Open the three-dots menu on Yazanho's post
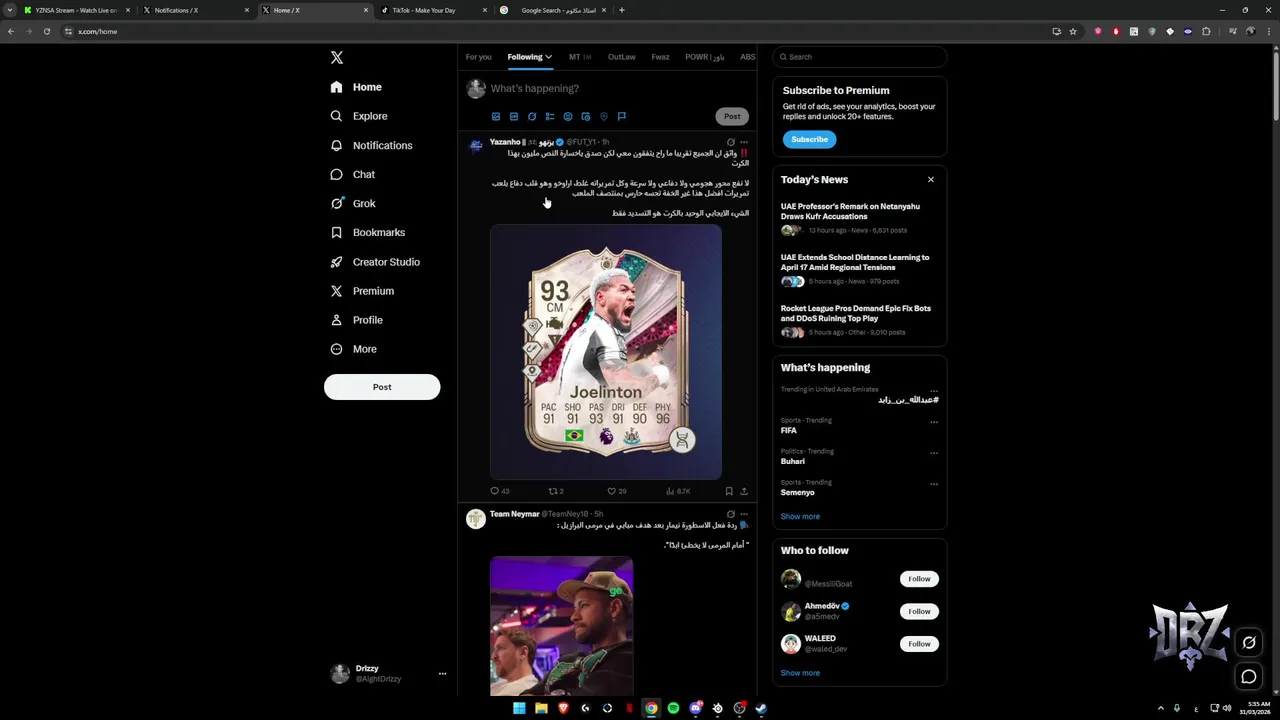 (744, 142)
